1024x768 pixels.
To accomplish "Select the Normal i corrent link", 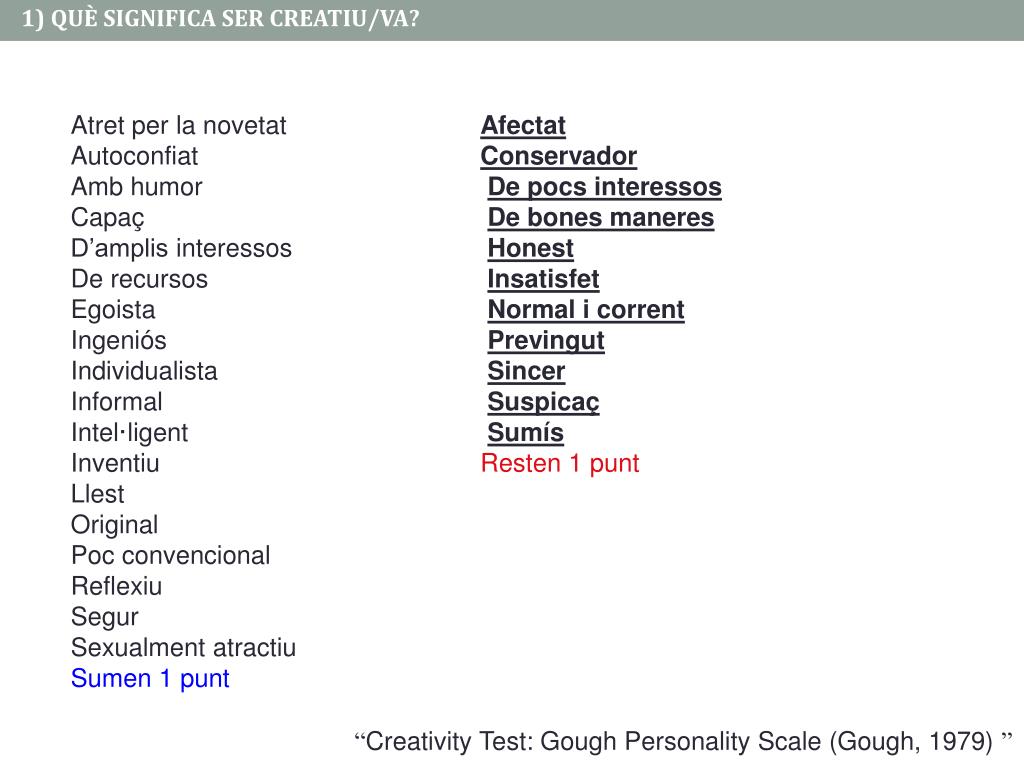I will pyautogui.click(x=586, y=310).
